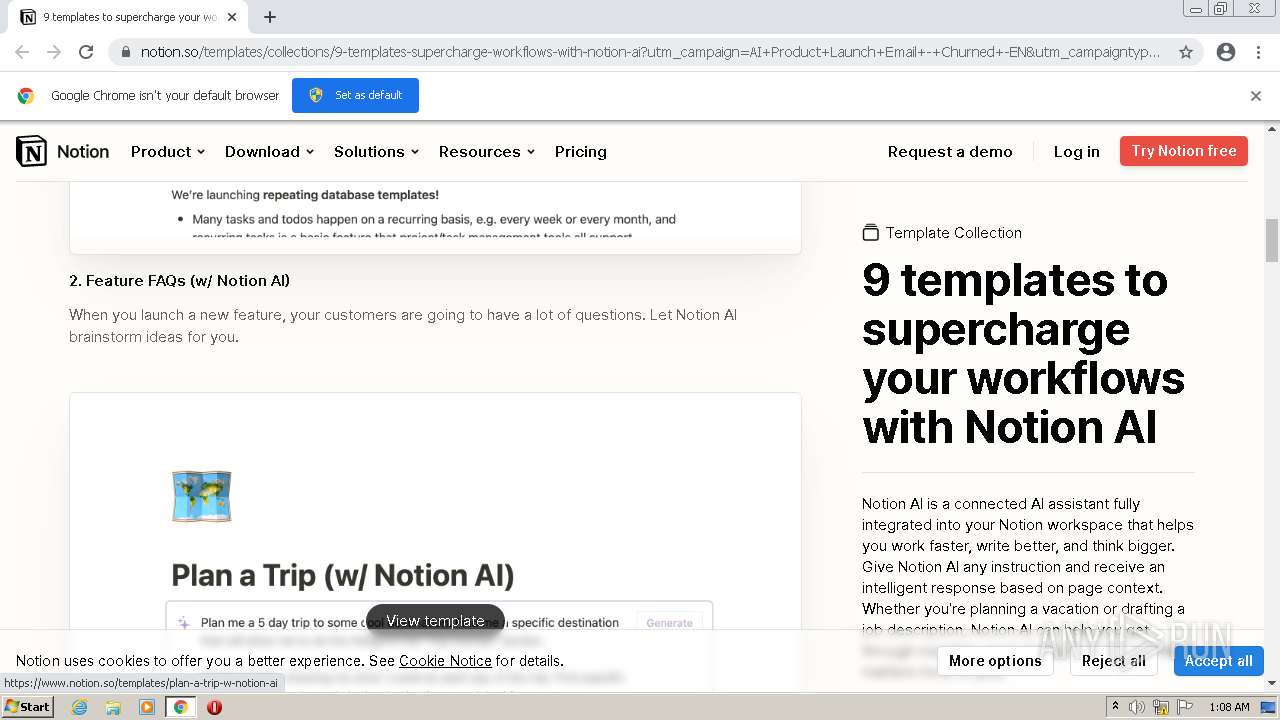Click the '9 templates to supercharge' title

pyautogui.click(x=1023, y=353)
